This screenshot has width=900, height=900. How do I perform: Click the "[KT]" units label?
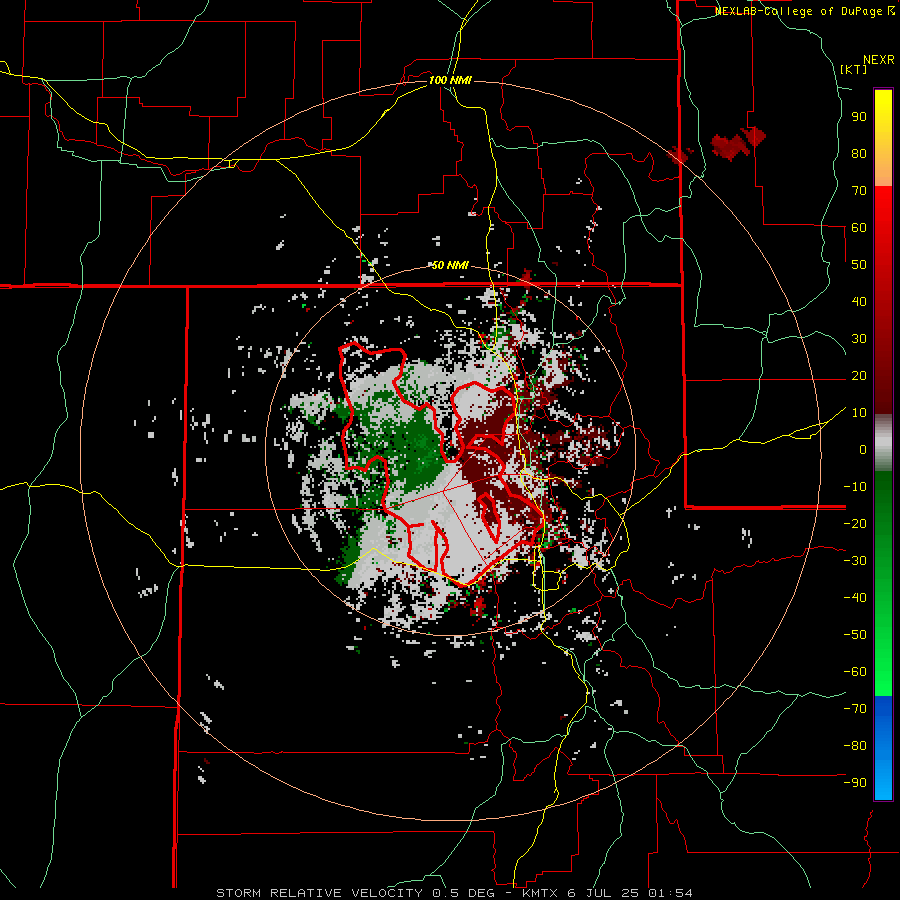pyautogui.click(x=853, y=69)
